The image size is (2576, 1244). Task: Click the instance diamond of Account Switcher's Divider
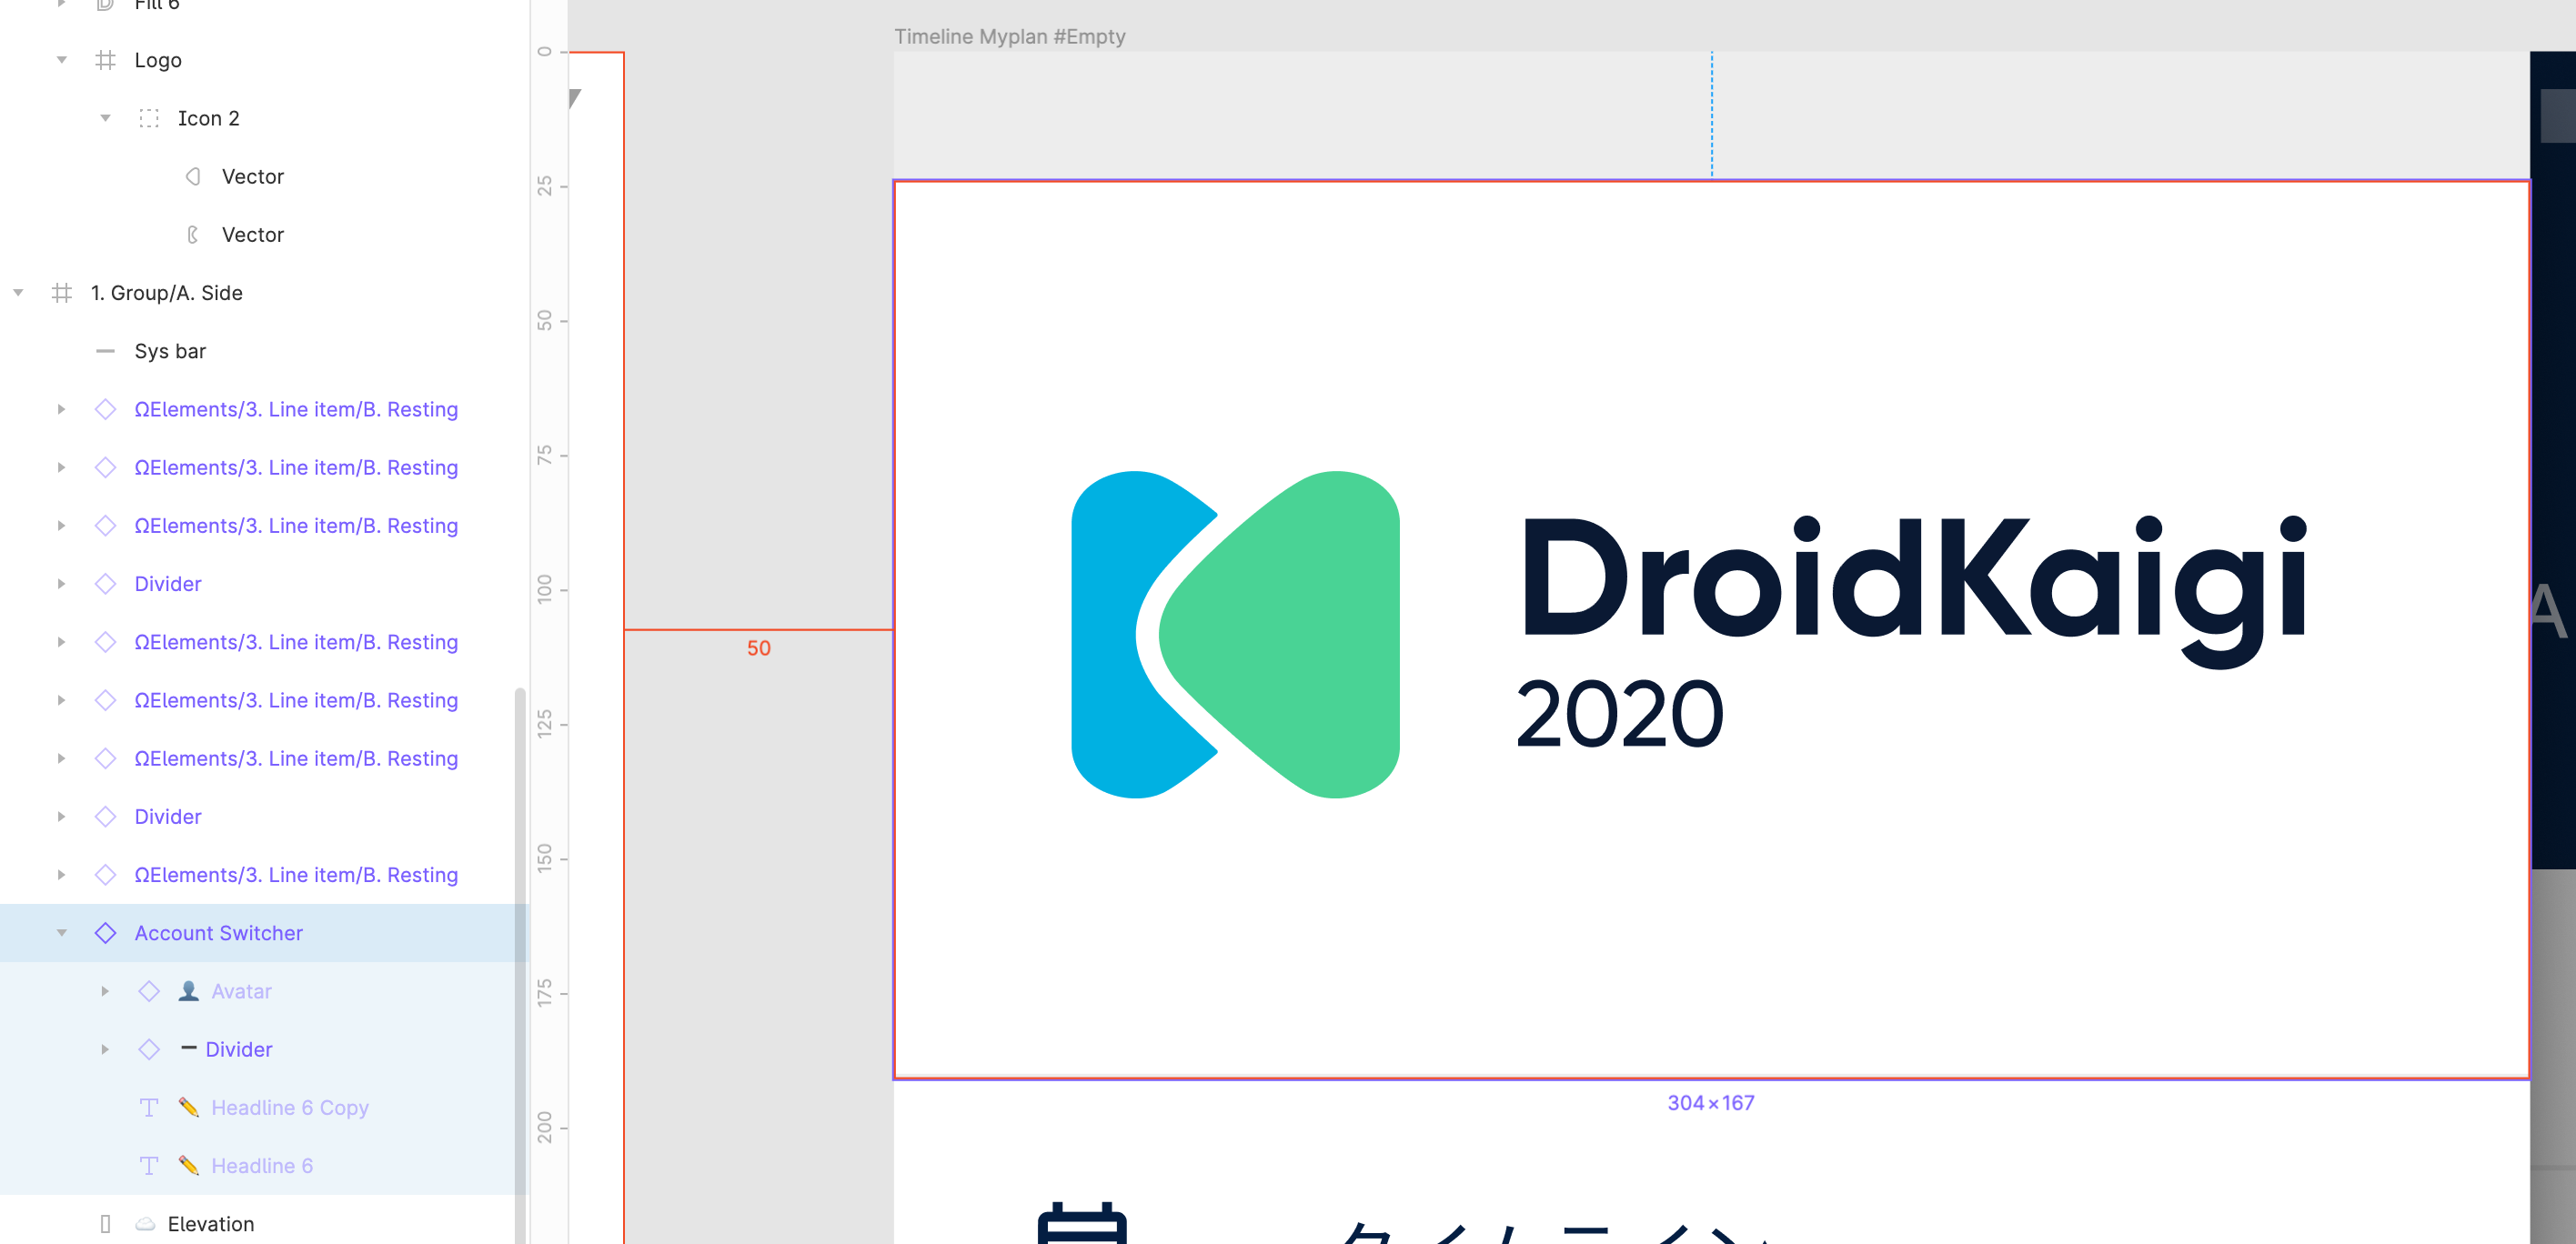149,1049
